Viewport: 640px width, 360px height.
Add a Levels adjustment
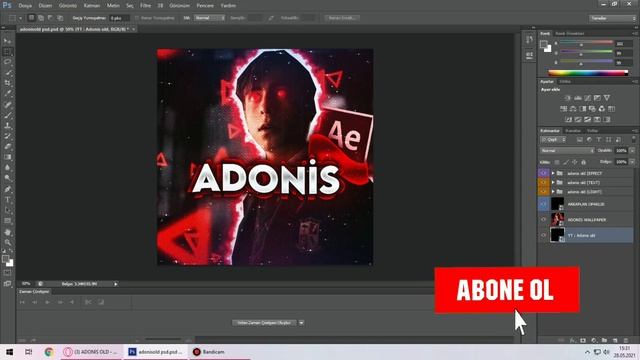(x=578, y=98)
